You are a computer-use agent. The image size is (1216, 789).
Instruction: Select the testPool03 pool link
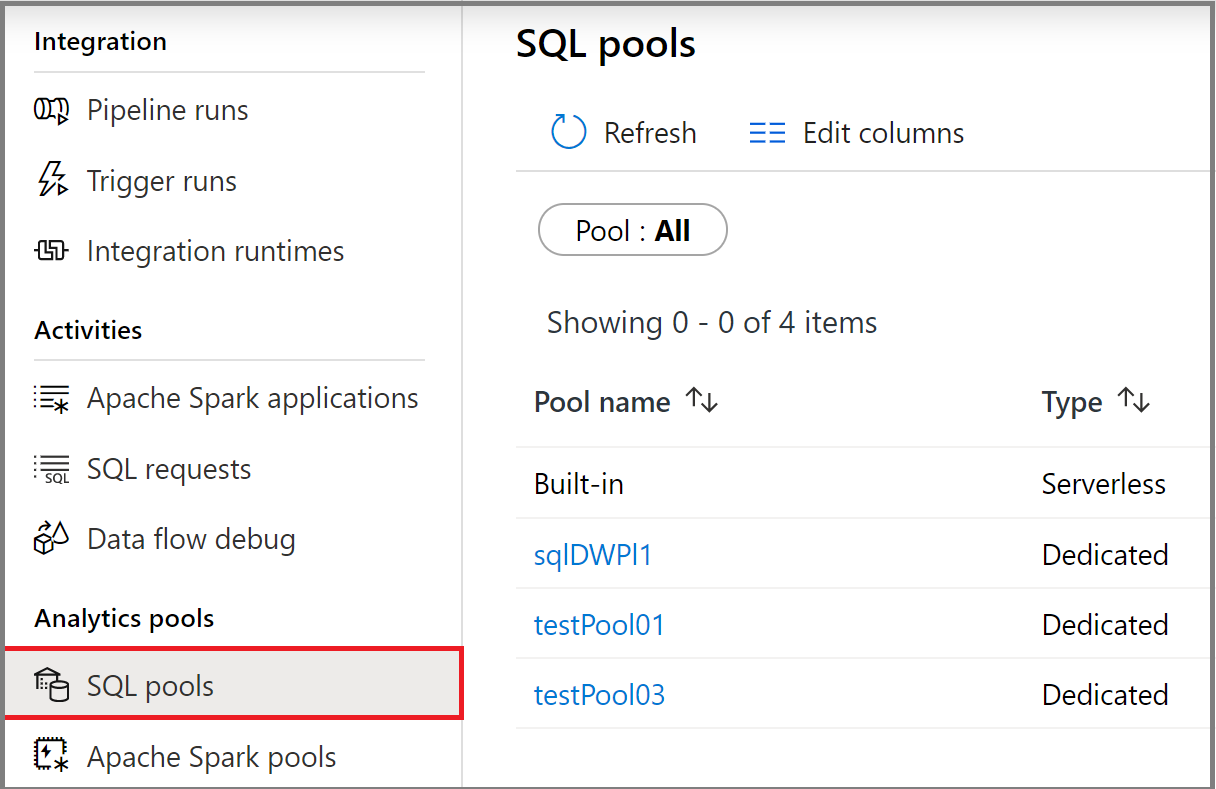point(599,694)
